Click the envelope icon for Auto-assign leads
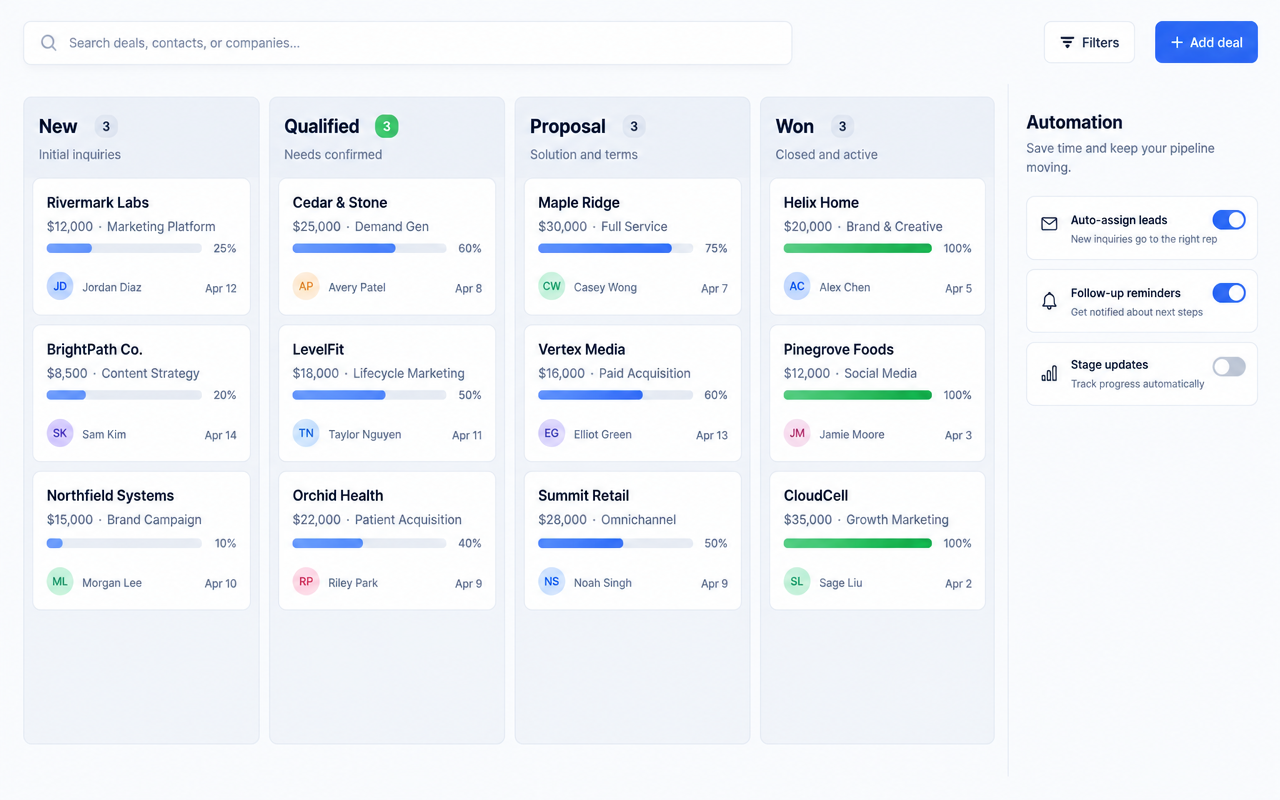This screenshot has height=800, width=1280. click(1049, 224)
